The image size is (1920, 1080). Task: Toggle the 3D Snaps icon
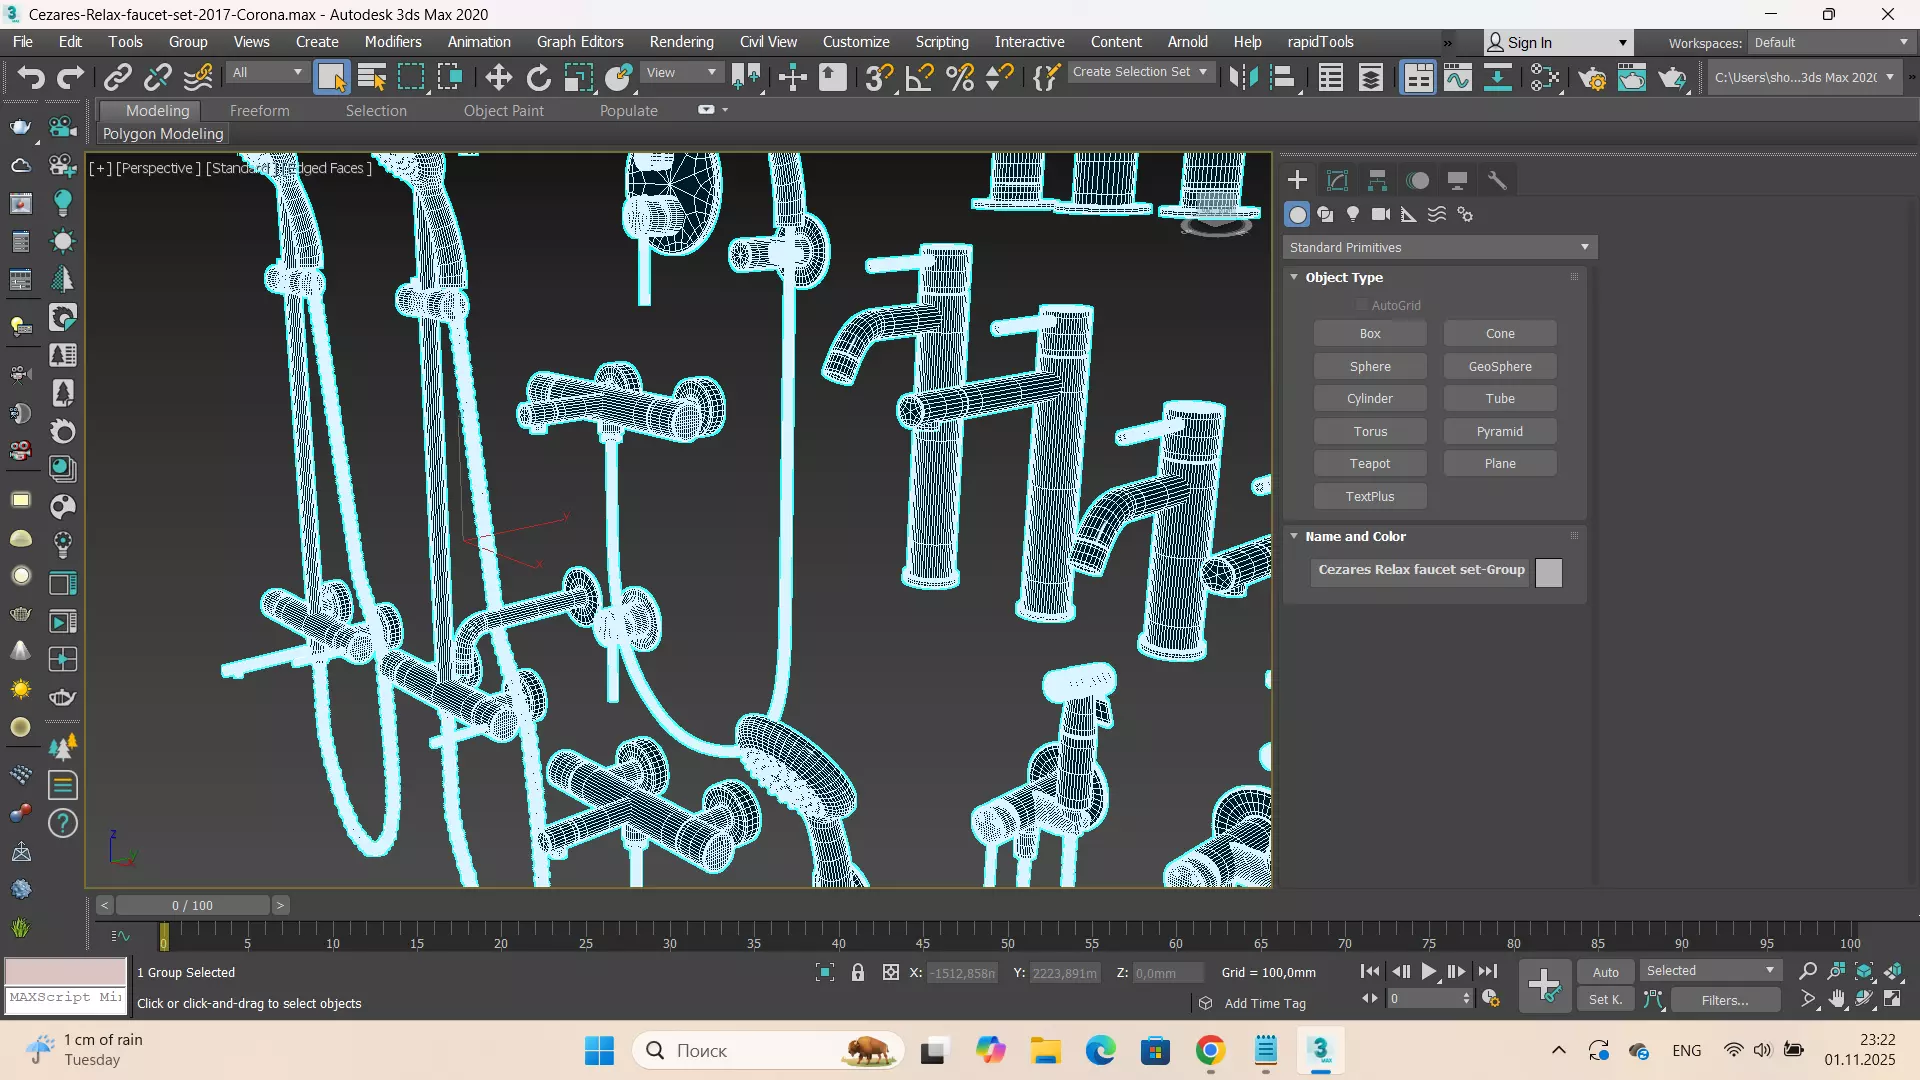click(x=879, y=77)
